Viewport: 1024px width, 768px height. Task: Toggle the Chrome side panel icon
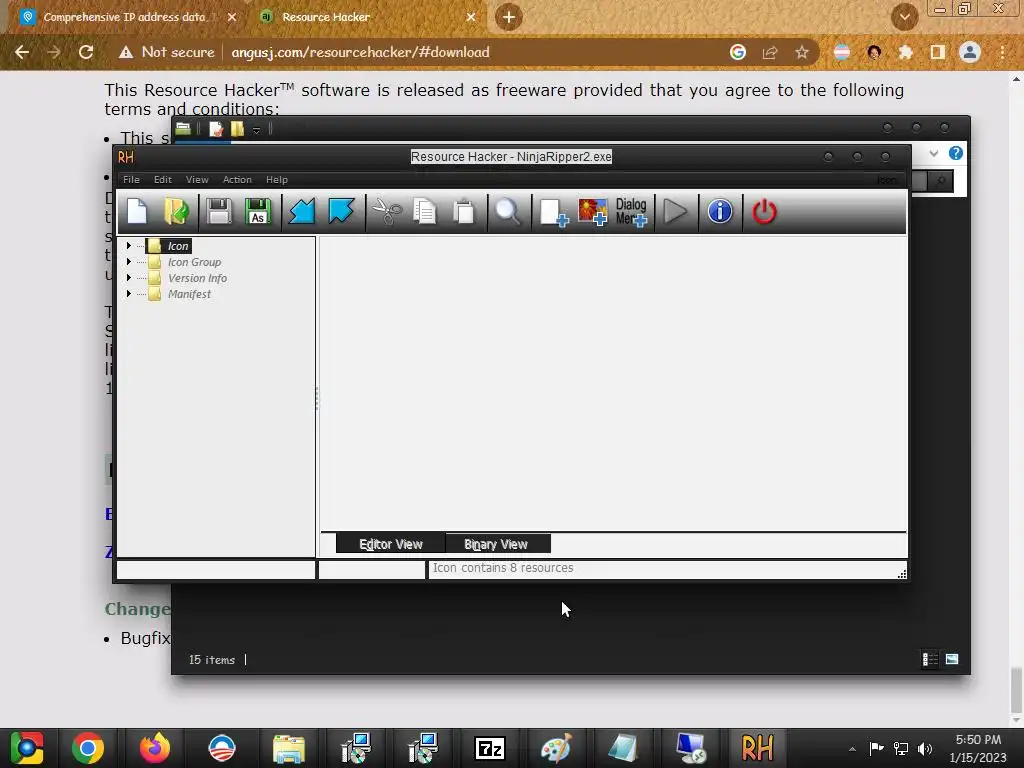pos(938,52)
